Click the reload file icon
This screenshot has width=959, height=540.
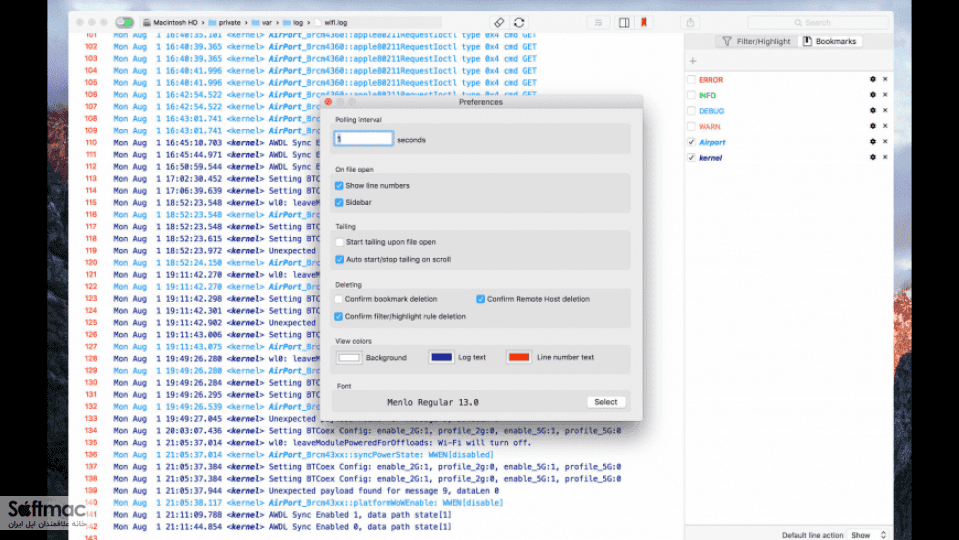pos(519,23)
